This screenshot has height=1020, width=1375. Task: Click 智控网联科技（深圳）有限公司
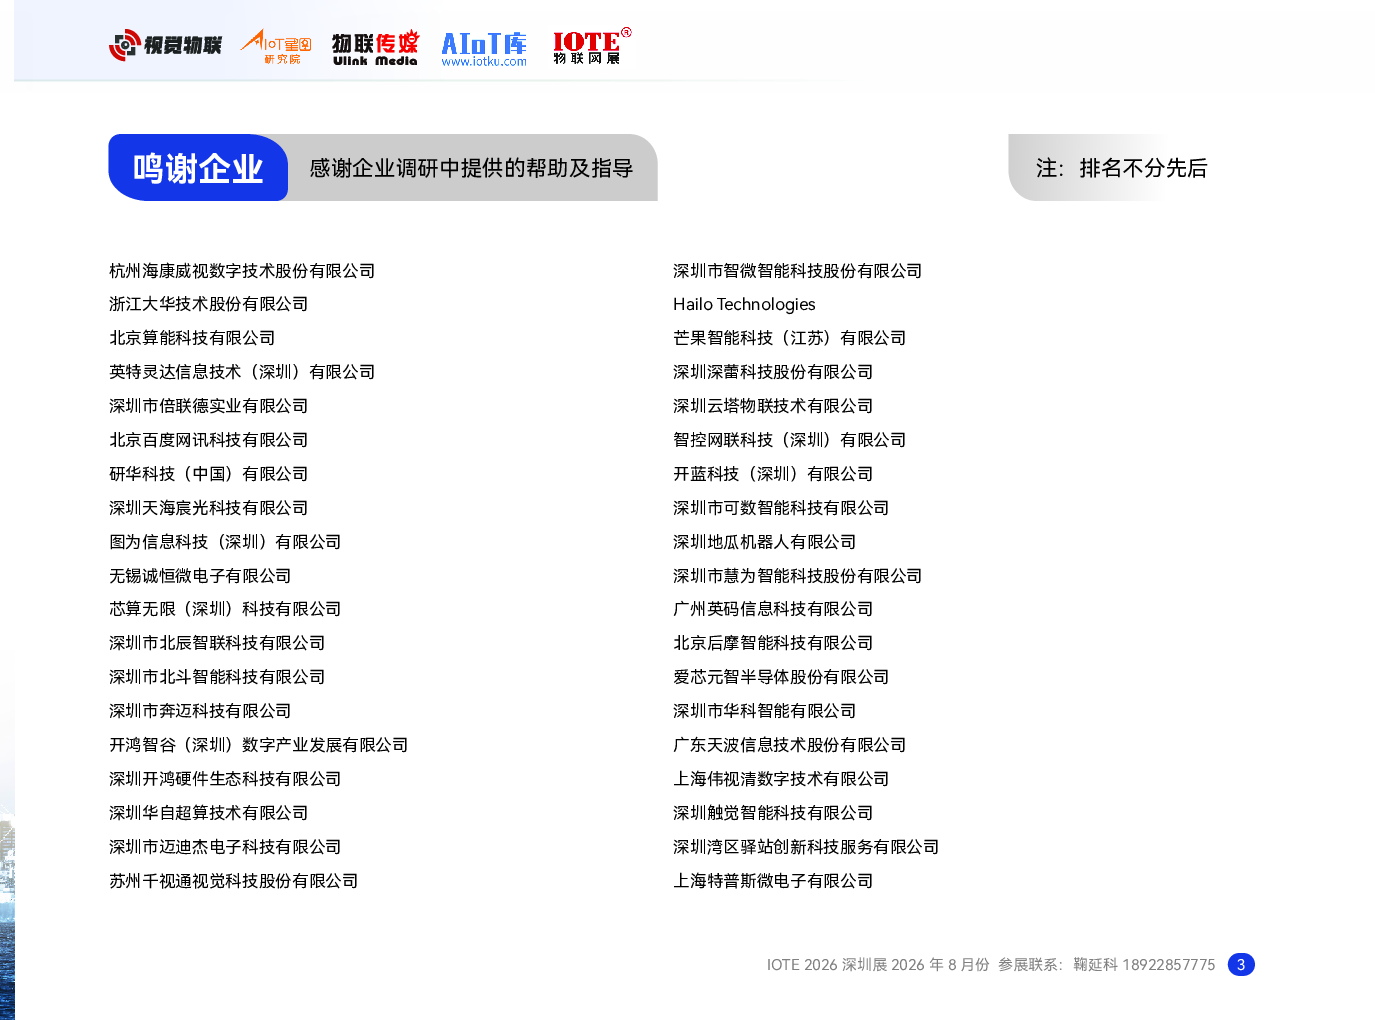(x=790, y=440)
